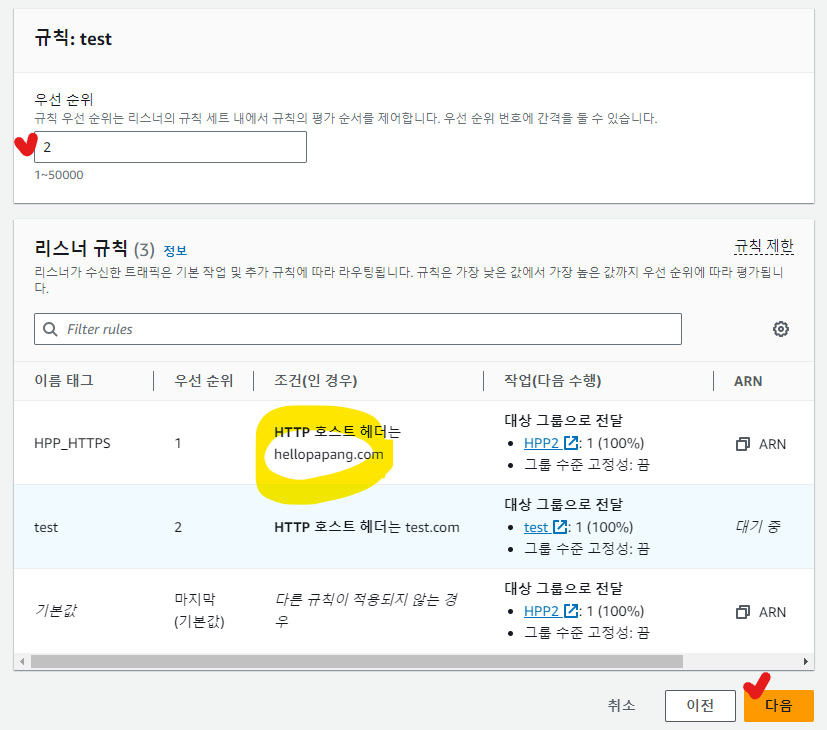
Task: Click external link icon beside test target group
Action: click(x=560, y=527)
